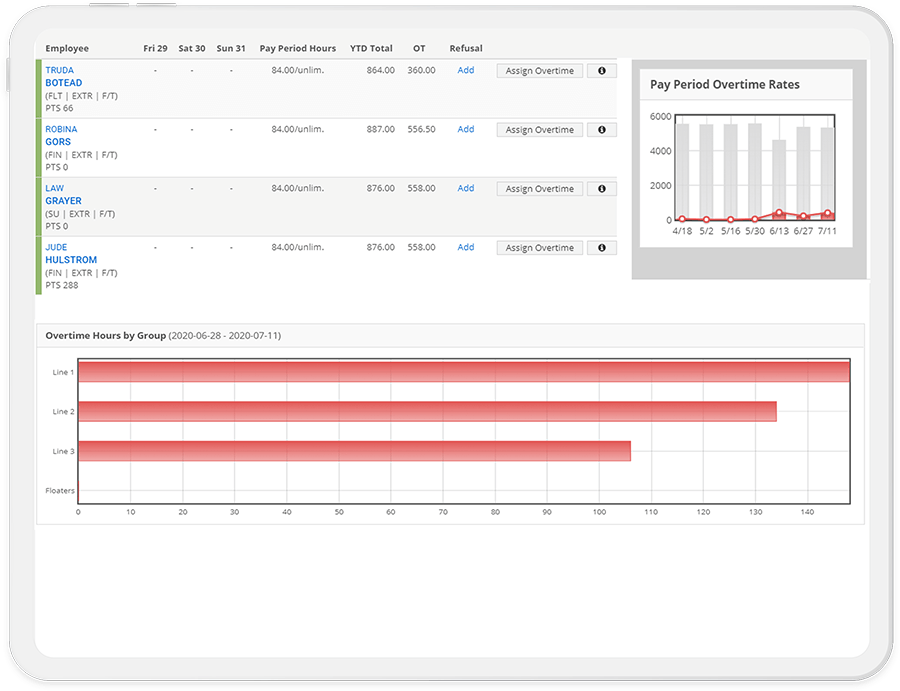
Task: Assign overtime to Law Grayer
Action: [x=540, y=189]
